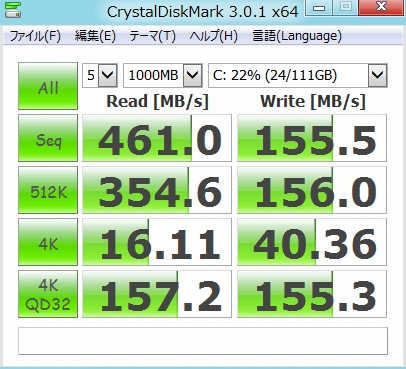Minimize the CrystalDiskMark window
The image size is (406, 369).
319,7
